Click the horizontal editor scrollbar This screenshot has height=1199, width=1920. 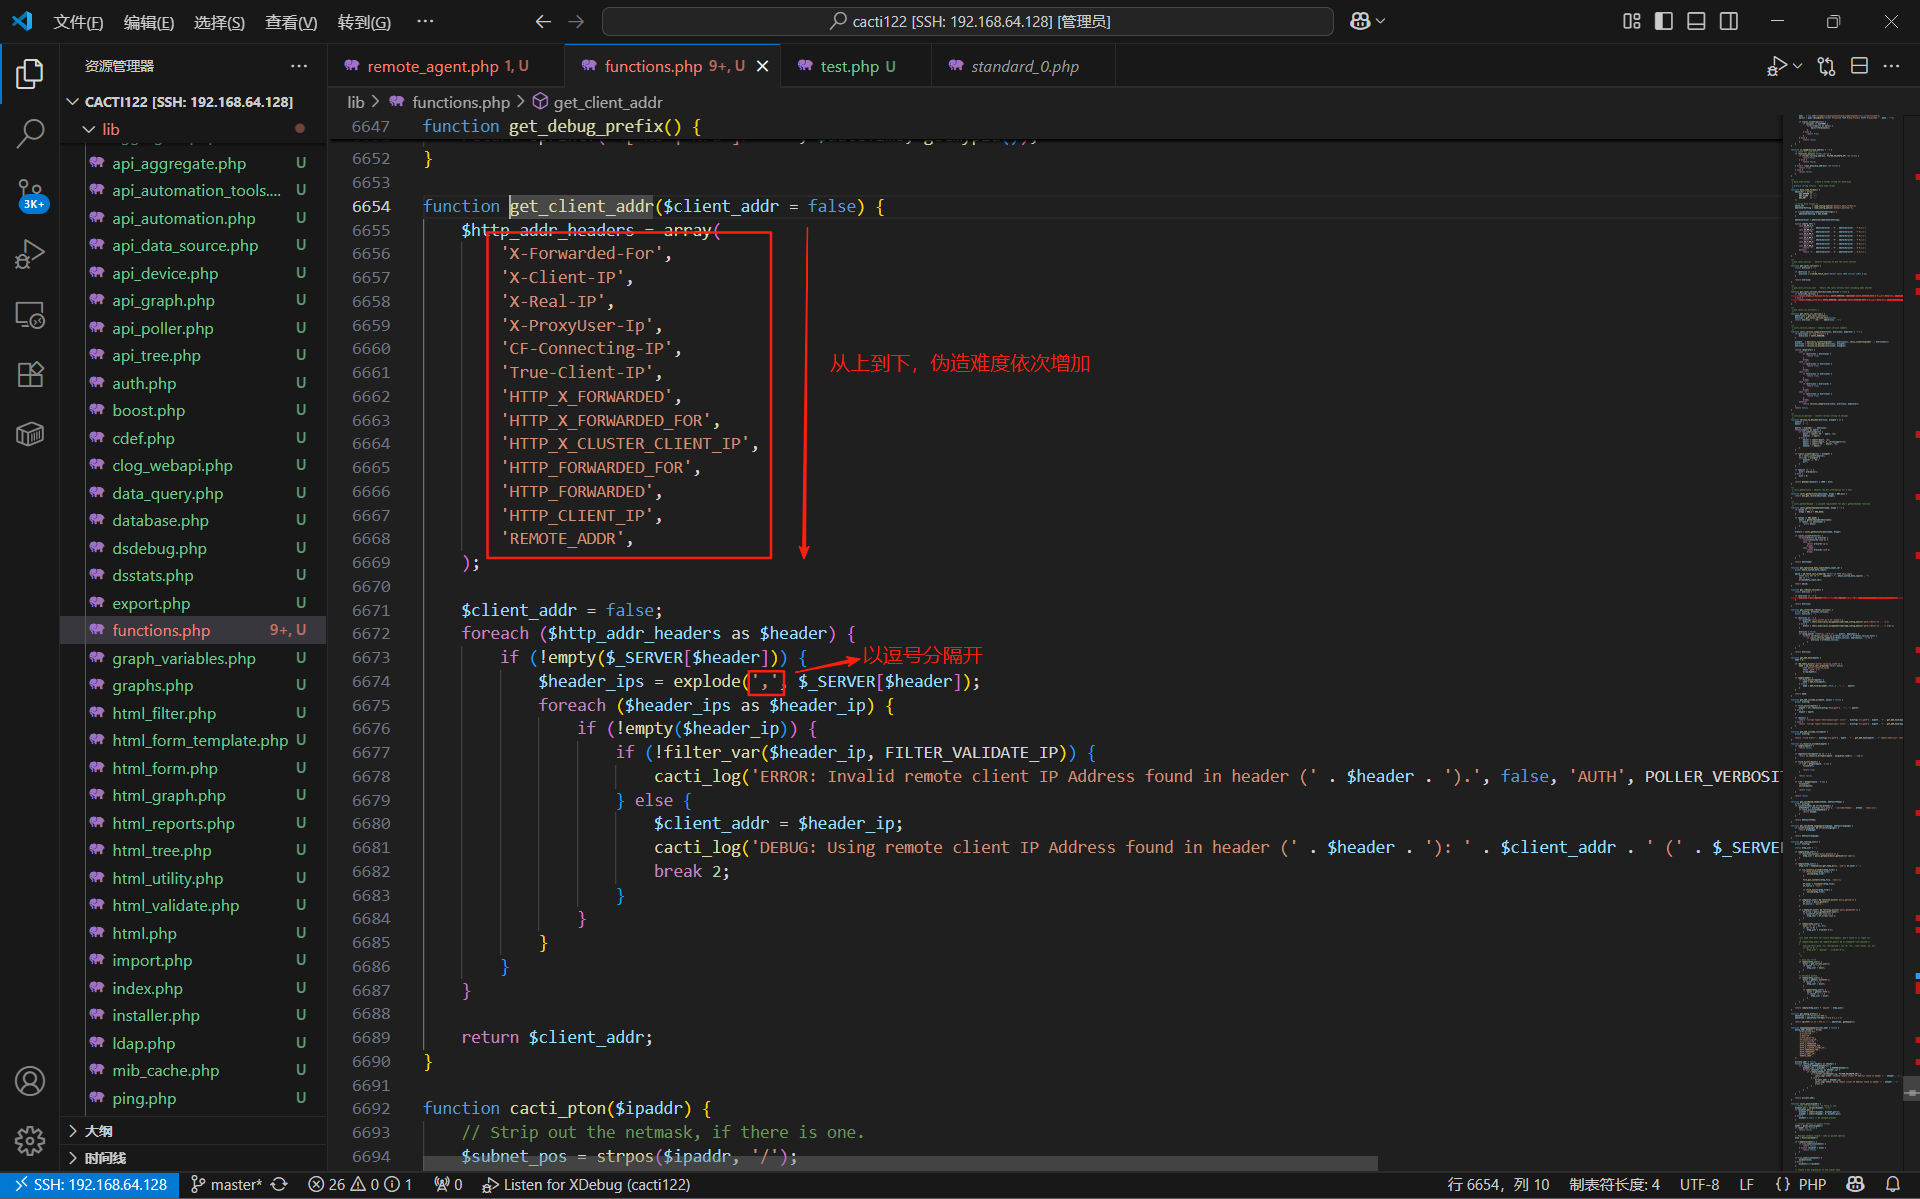point(900,1164)
